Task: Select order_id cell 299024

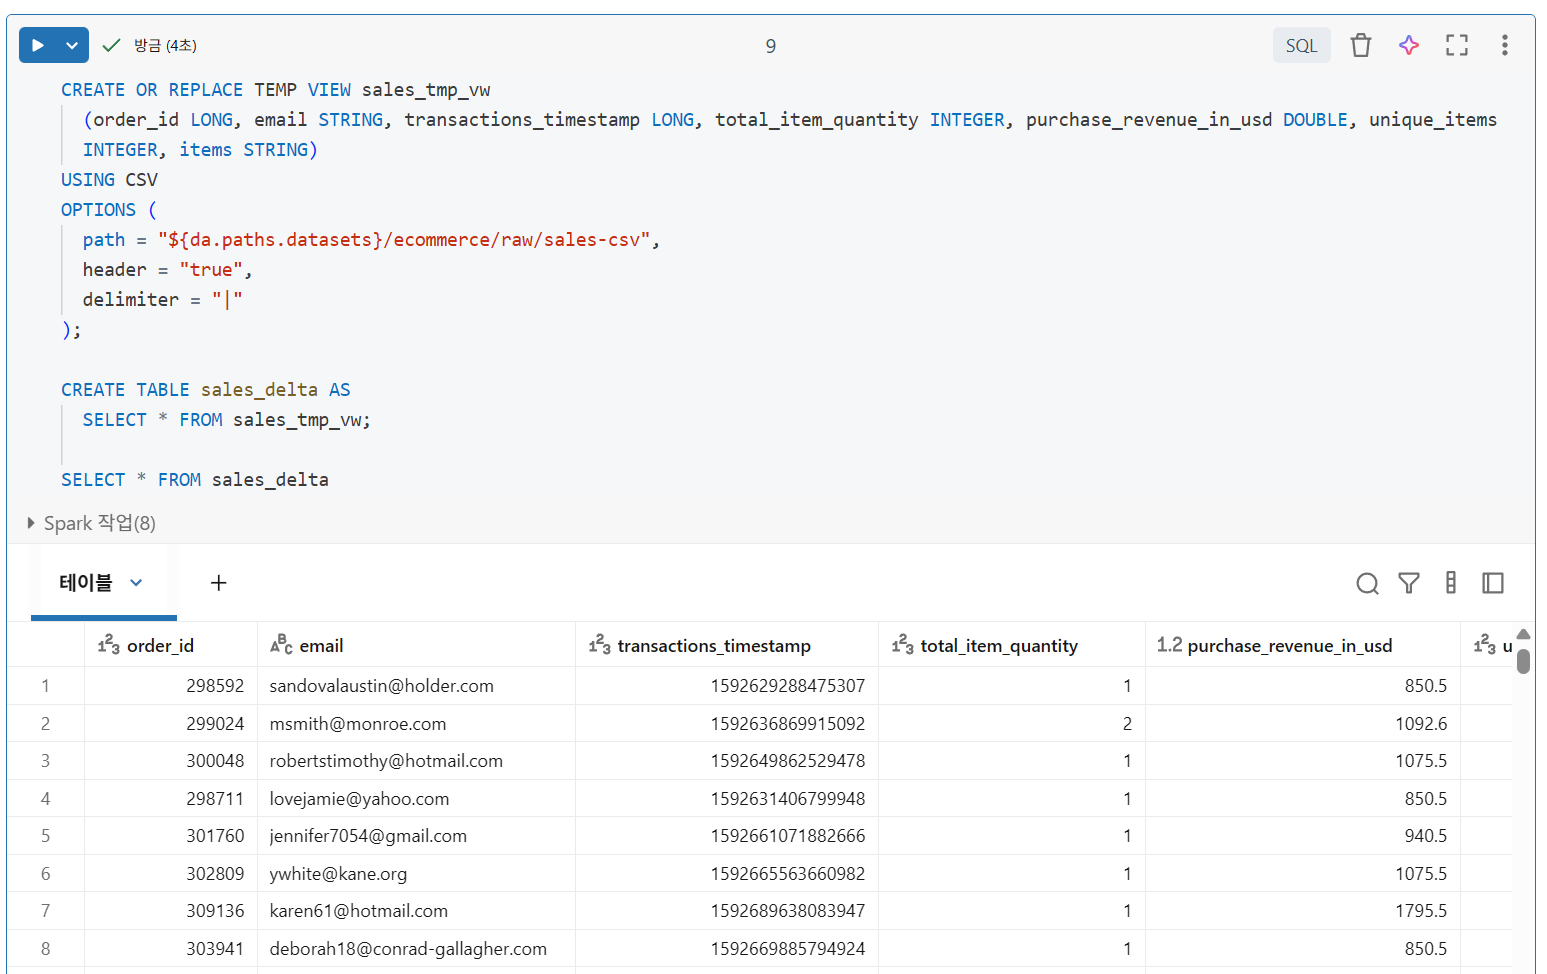Action: [x=171, y=723]
